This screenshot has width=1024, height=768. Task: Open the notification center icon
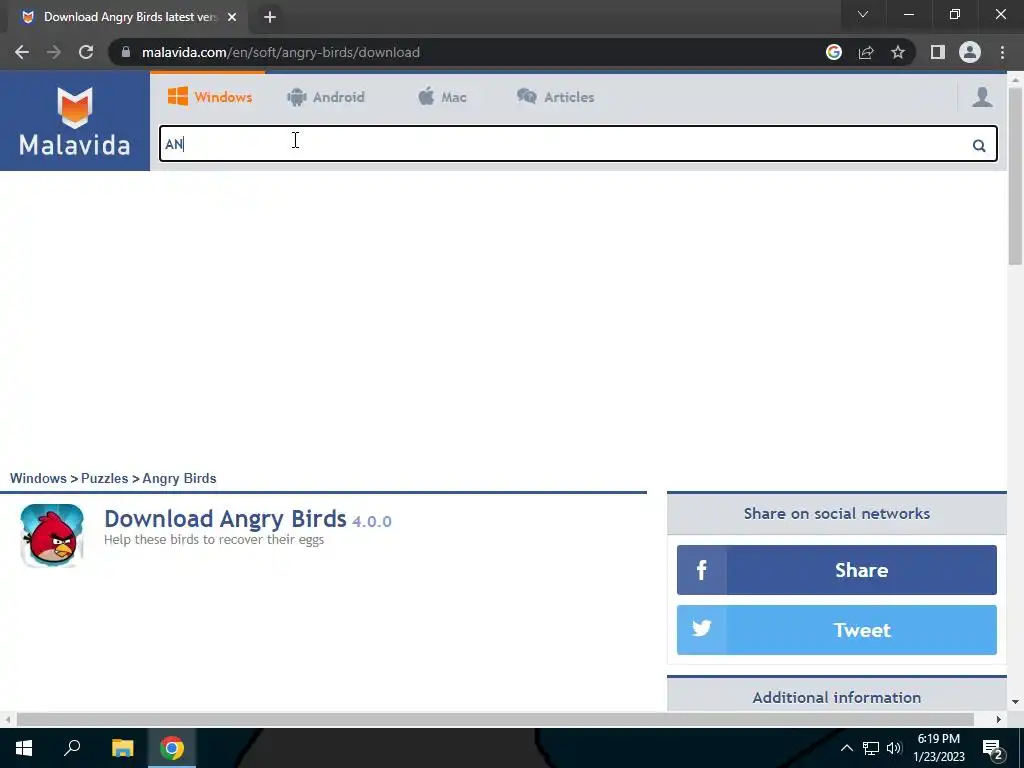pyautogui.click(x=993, y=748)
